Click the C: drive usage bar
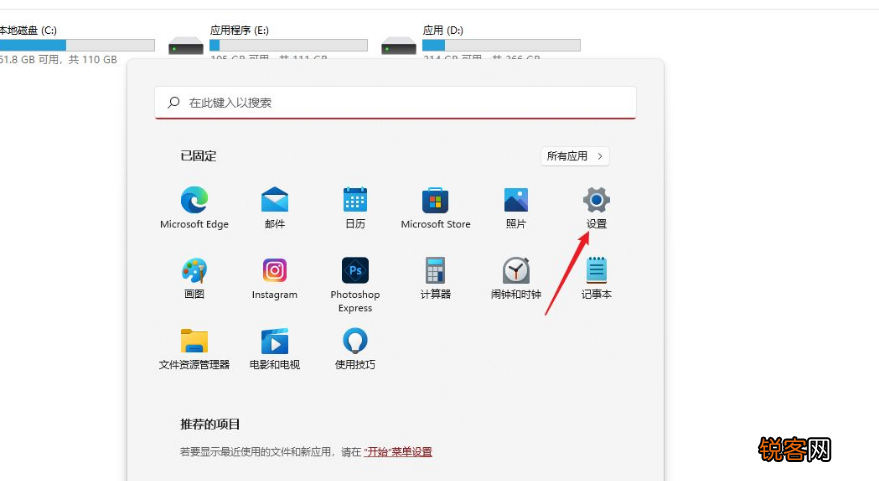 point(77,45)
